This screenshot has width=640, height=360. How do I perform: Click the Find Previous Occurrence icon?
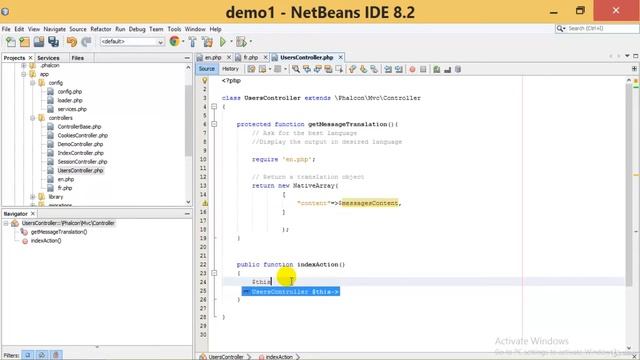point(307,69)
